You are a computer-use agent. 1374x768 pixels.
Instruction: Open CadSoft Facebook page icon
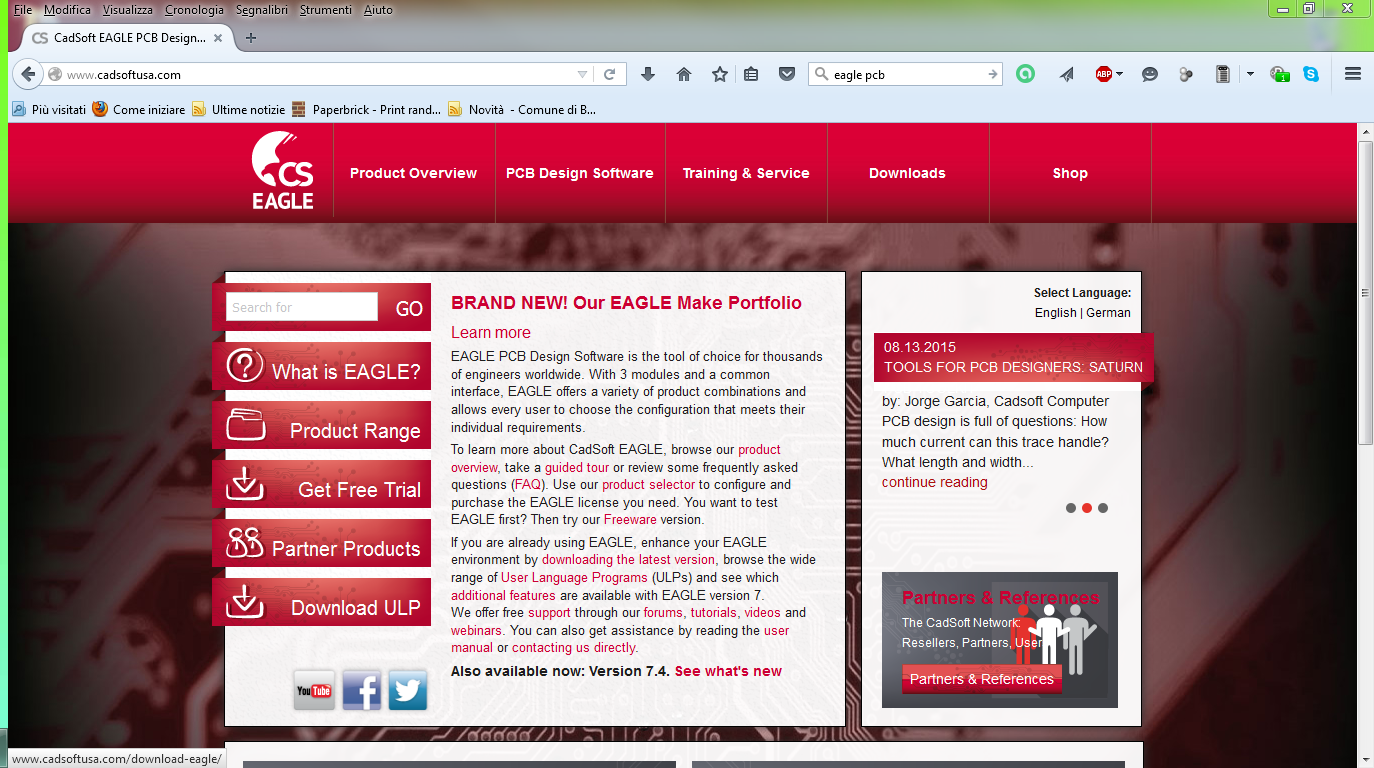tap(361, 690)
